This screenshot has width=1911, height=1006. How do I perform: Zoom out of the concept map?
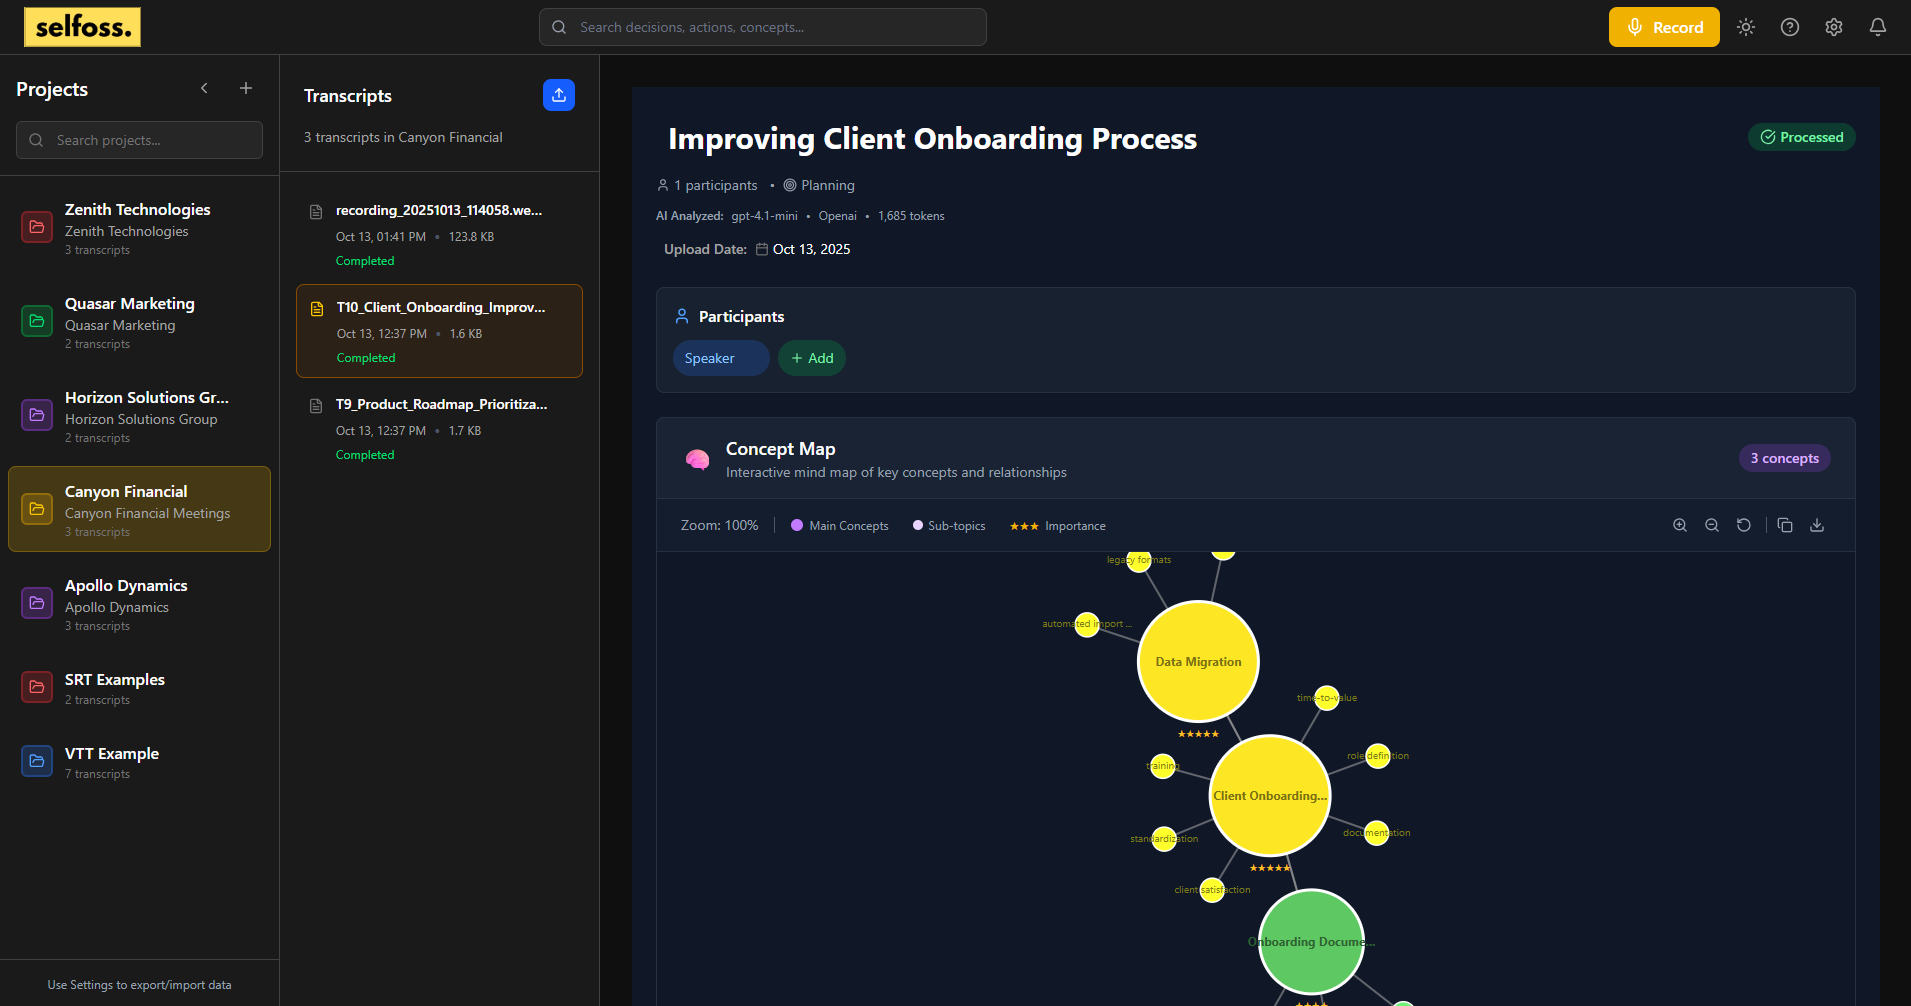[1712, 525]
